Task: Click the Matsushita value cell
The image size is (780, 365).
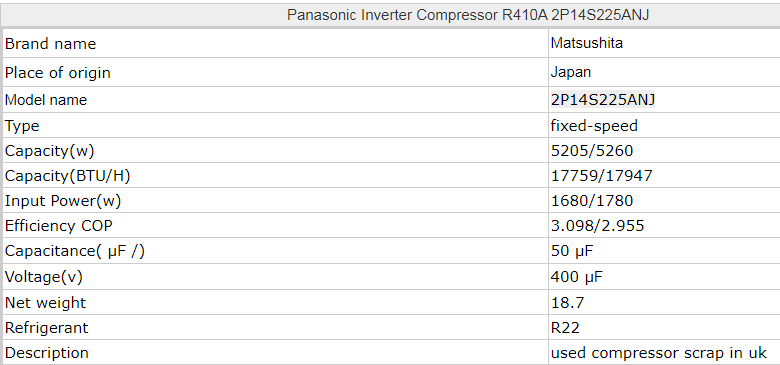Action: 664,43
